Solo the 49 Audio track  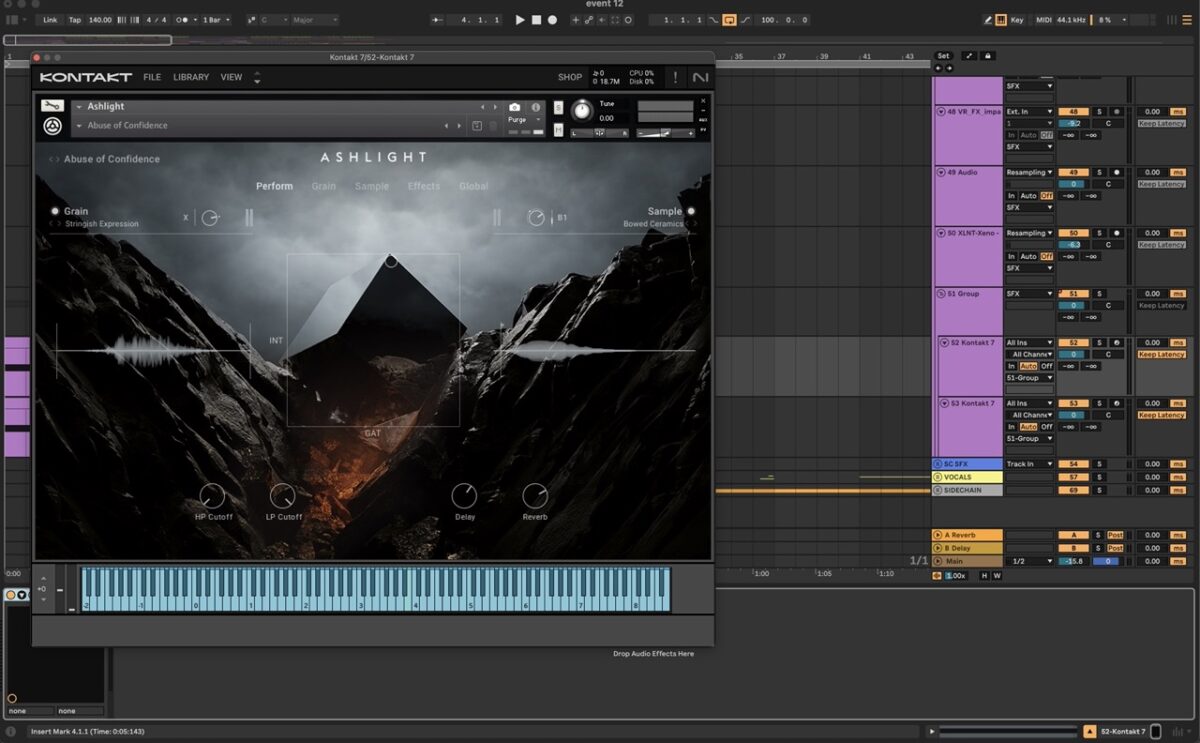pyautogui.click(x=1098, y=173)
